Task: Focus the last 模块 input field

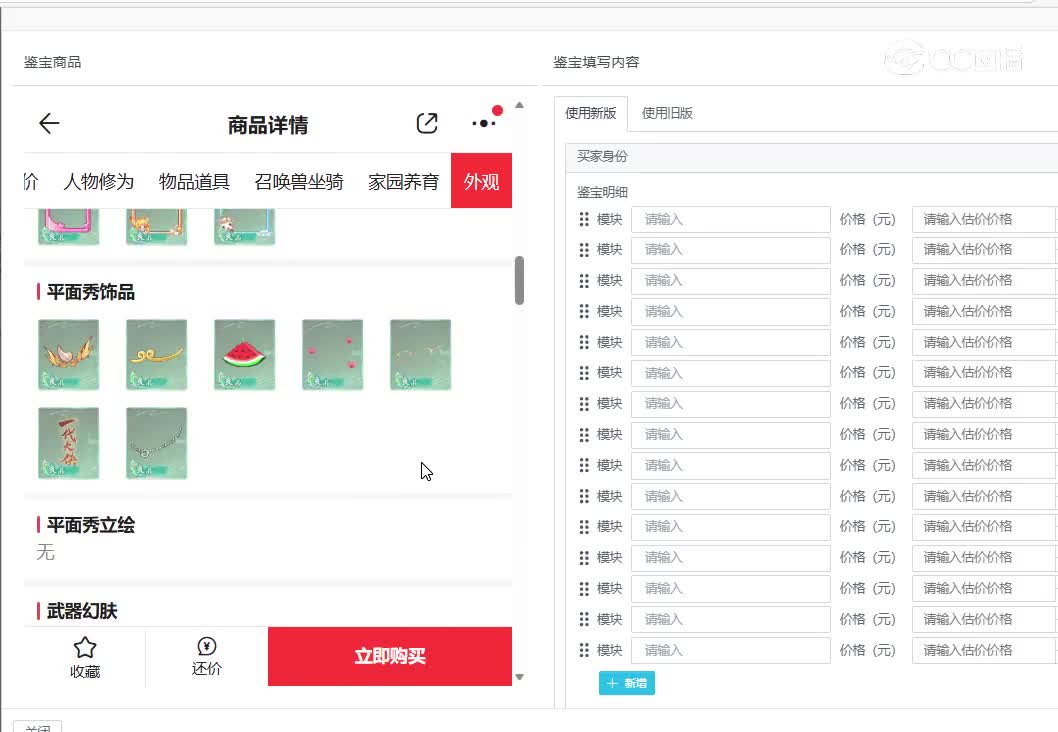Action: (731, 650)
